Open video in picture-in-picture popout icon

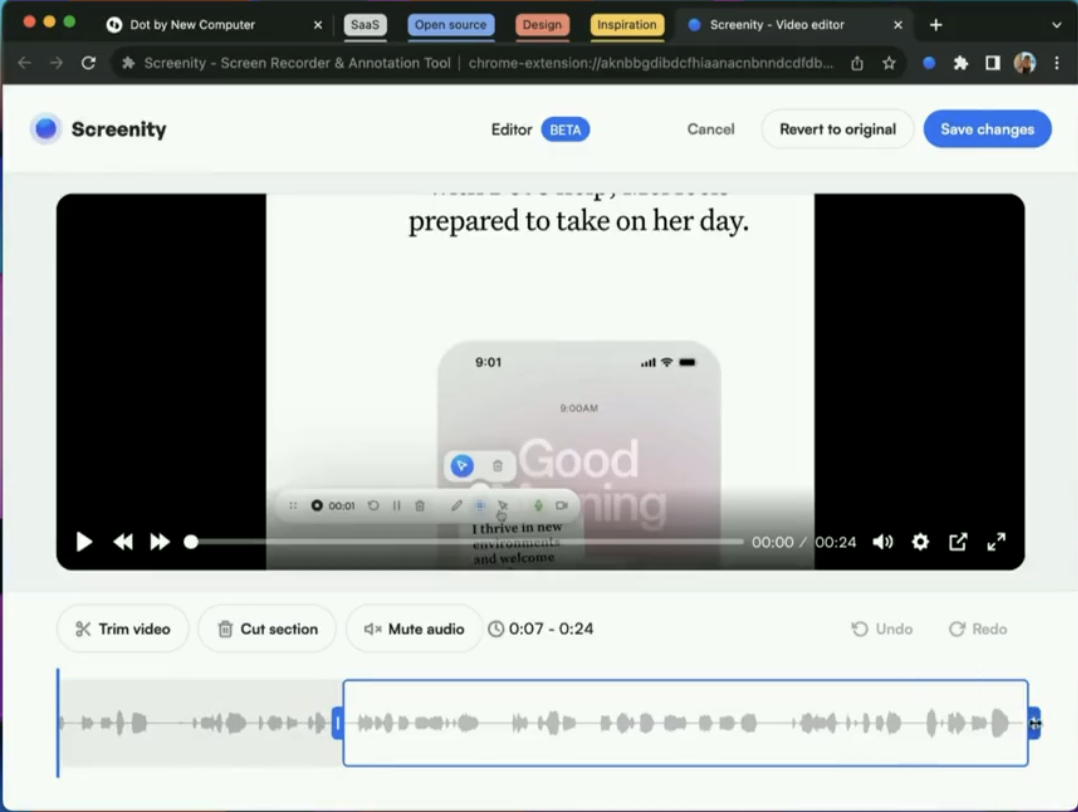click(958, 542)
